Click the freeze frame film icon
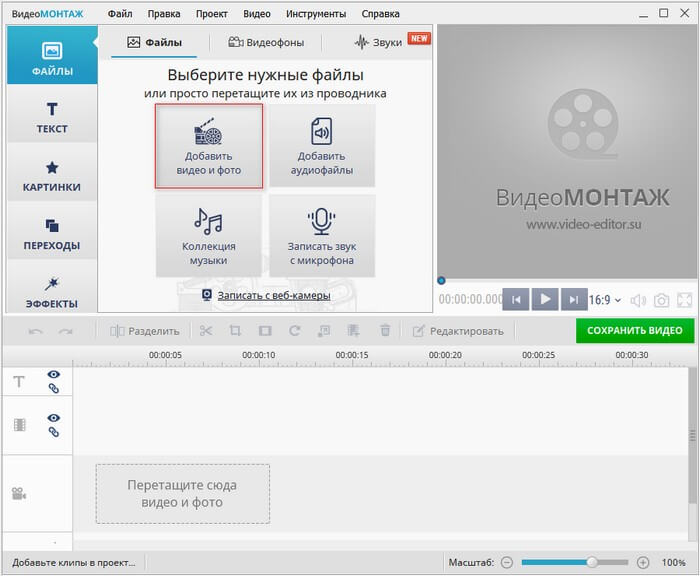 353,331
